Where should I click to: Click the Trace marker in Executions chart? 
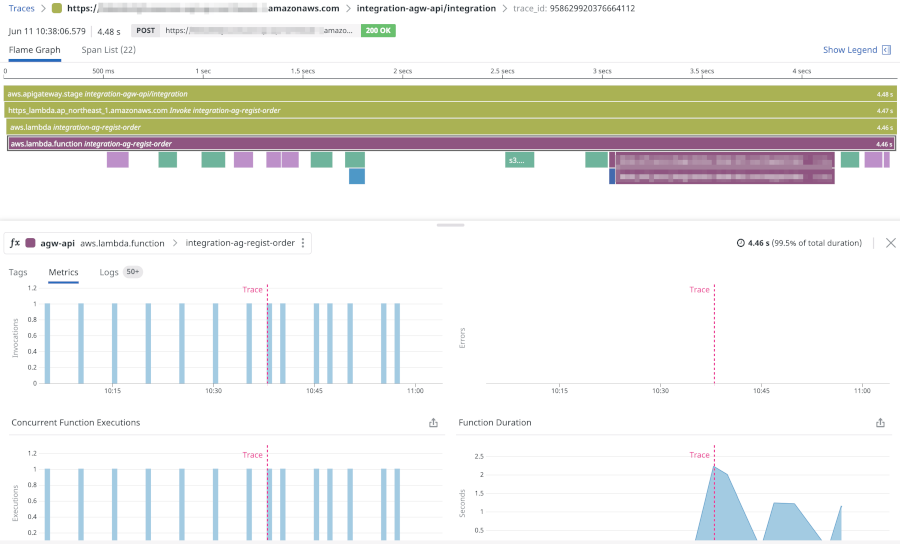252,455
